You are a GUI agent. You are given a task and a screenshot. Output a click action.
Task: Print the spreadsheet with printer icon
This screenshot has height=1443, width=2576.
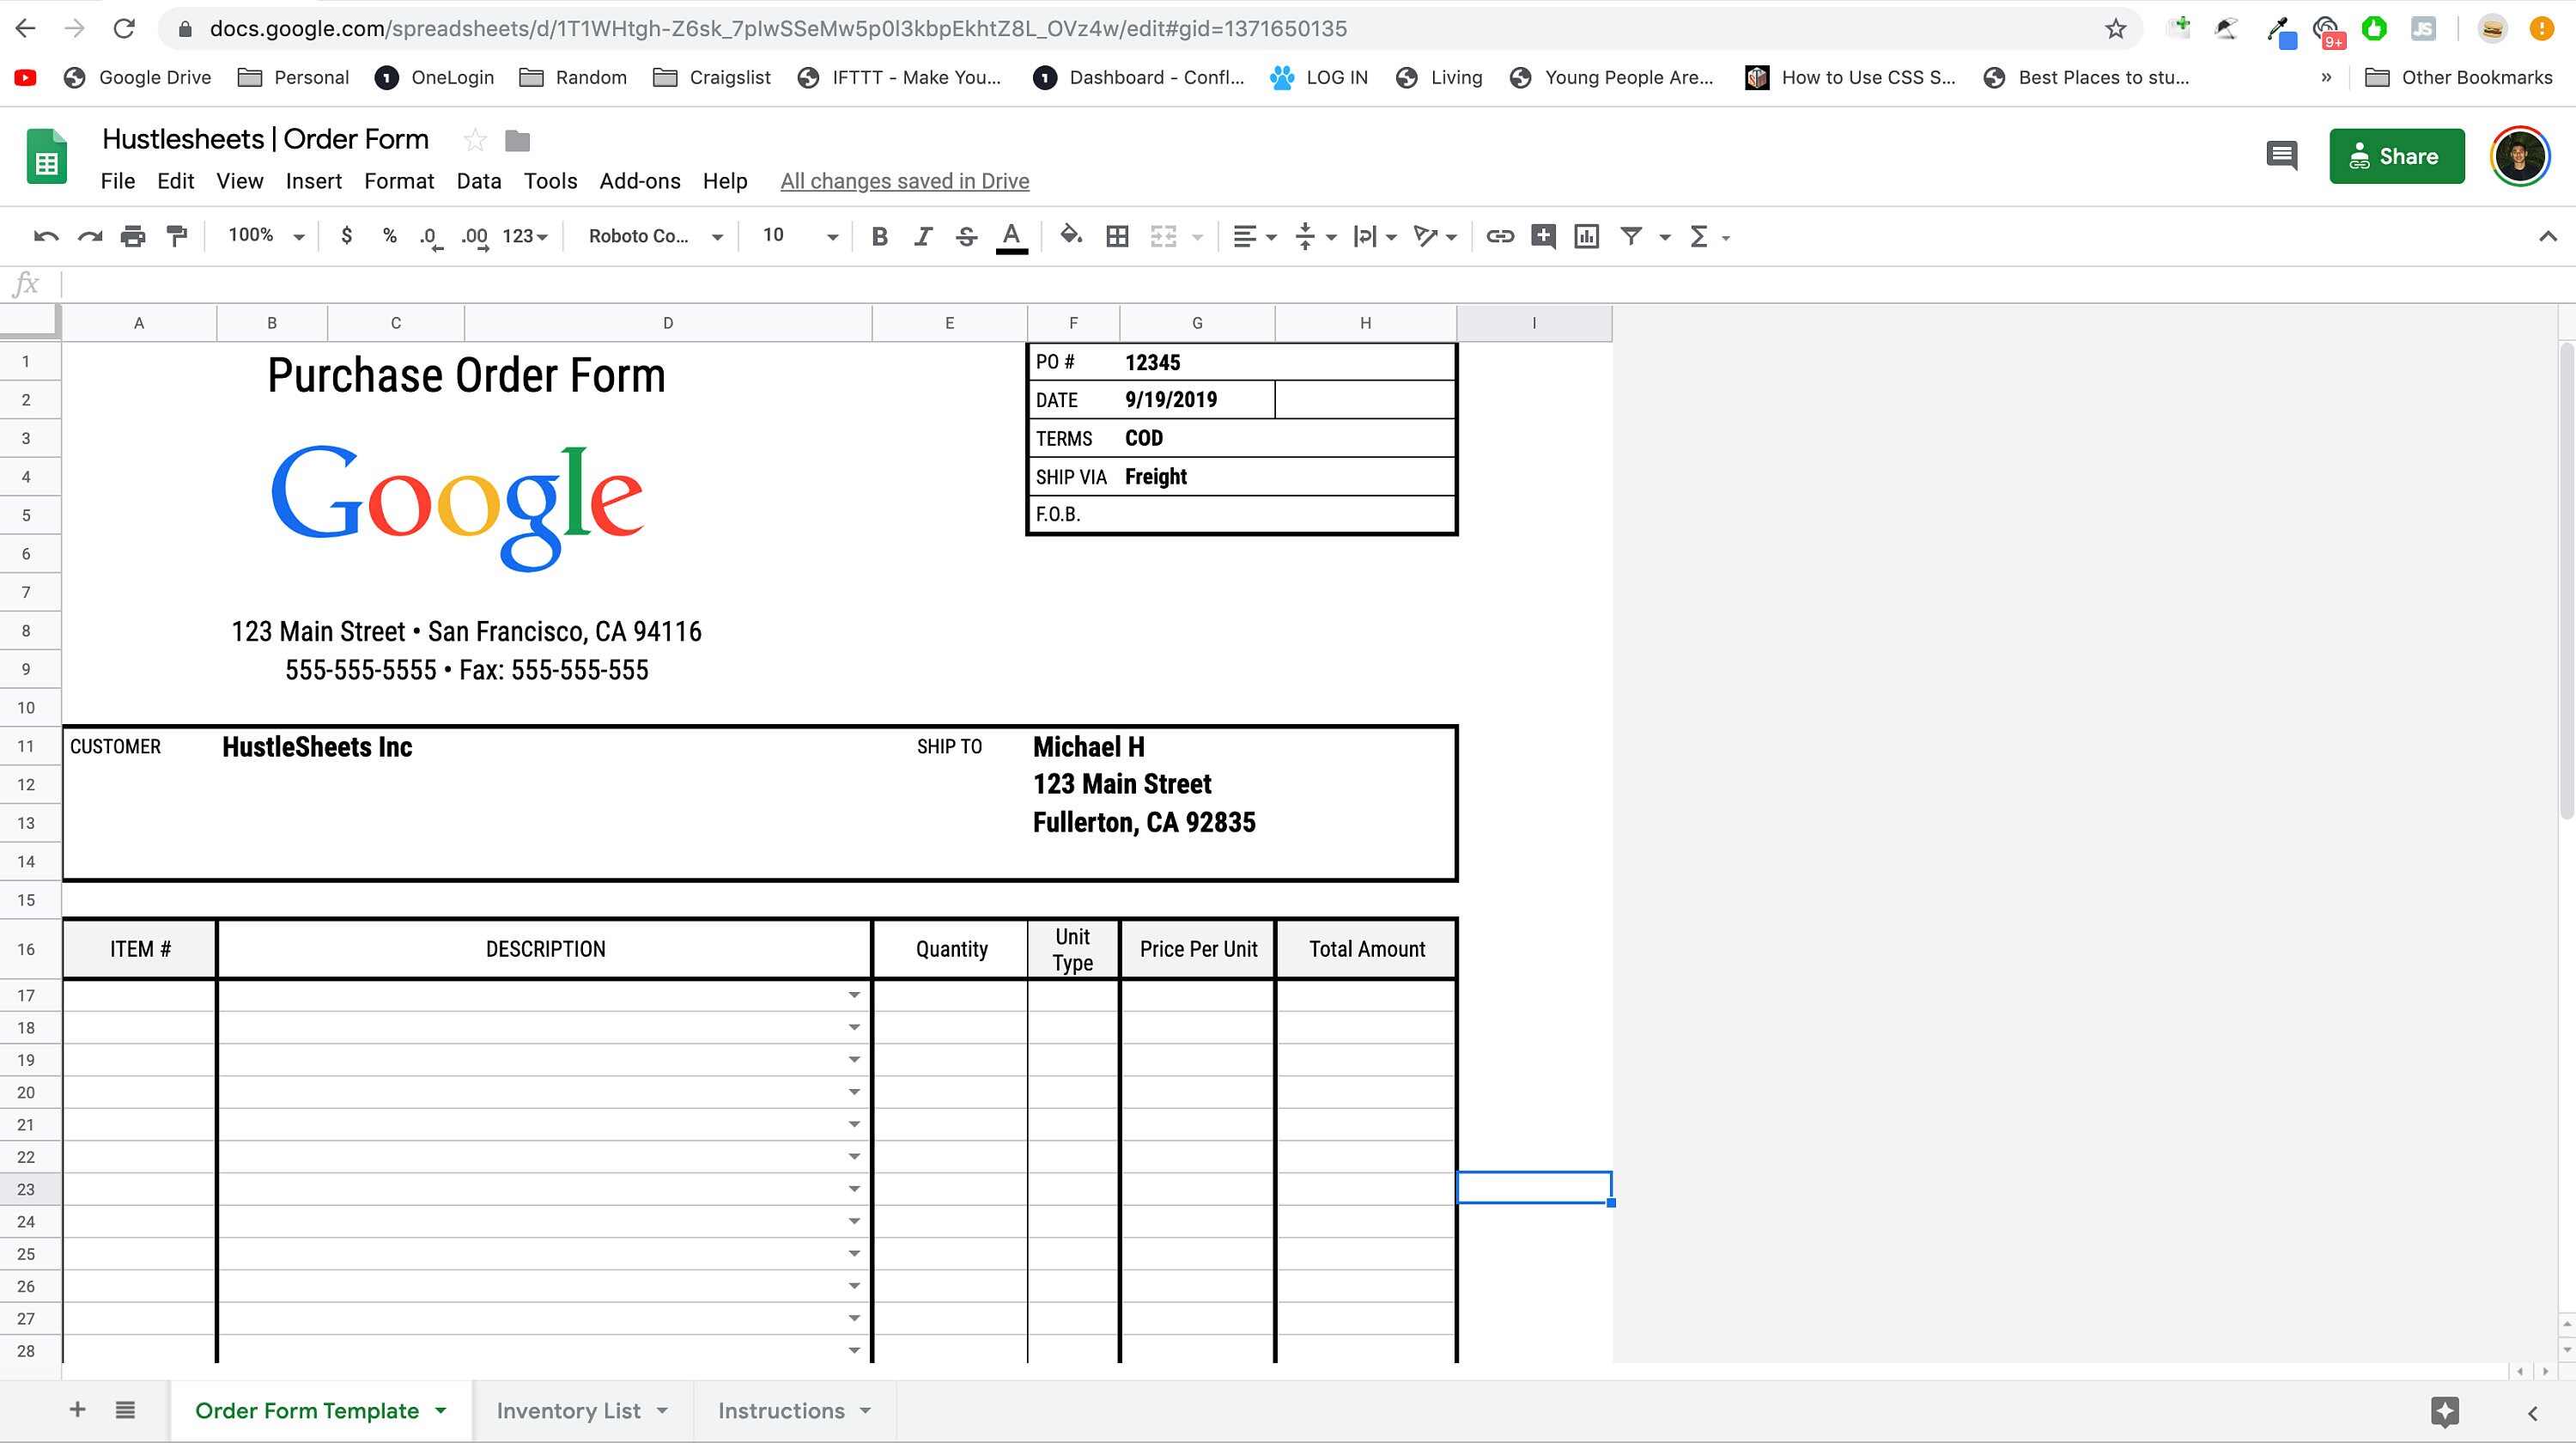133,237
